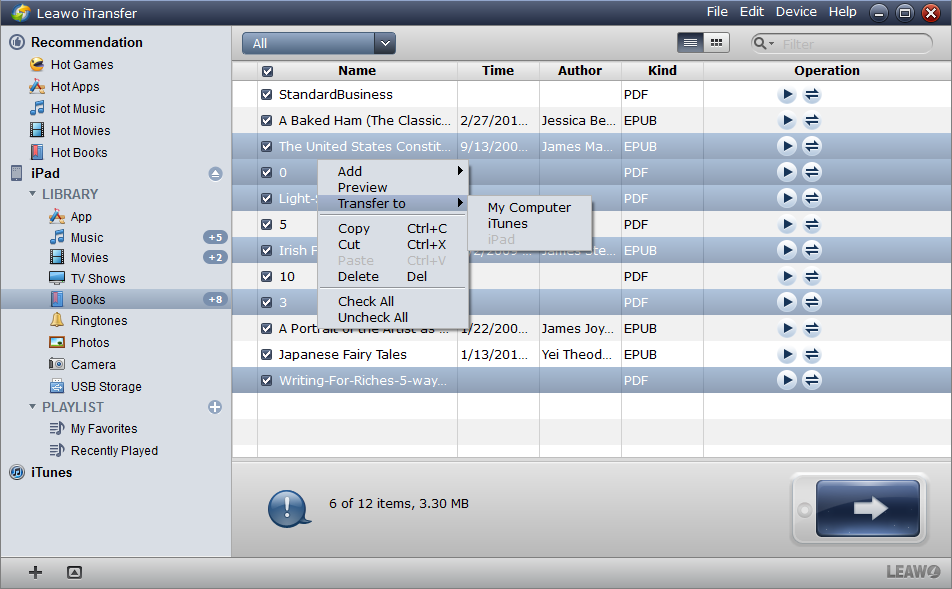This screenshot has height=589, width=952.
Task: Choose Cut from context menu
Action: [x=393, y=244]
